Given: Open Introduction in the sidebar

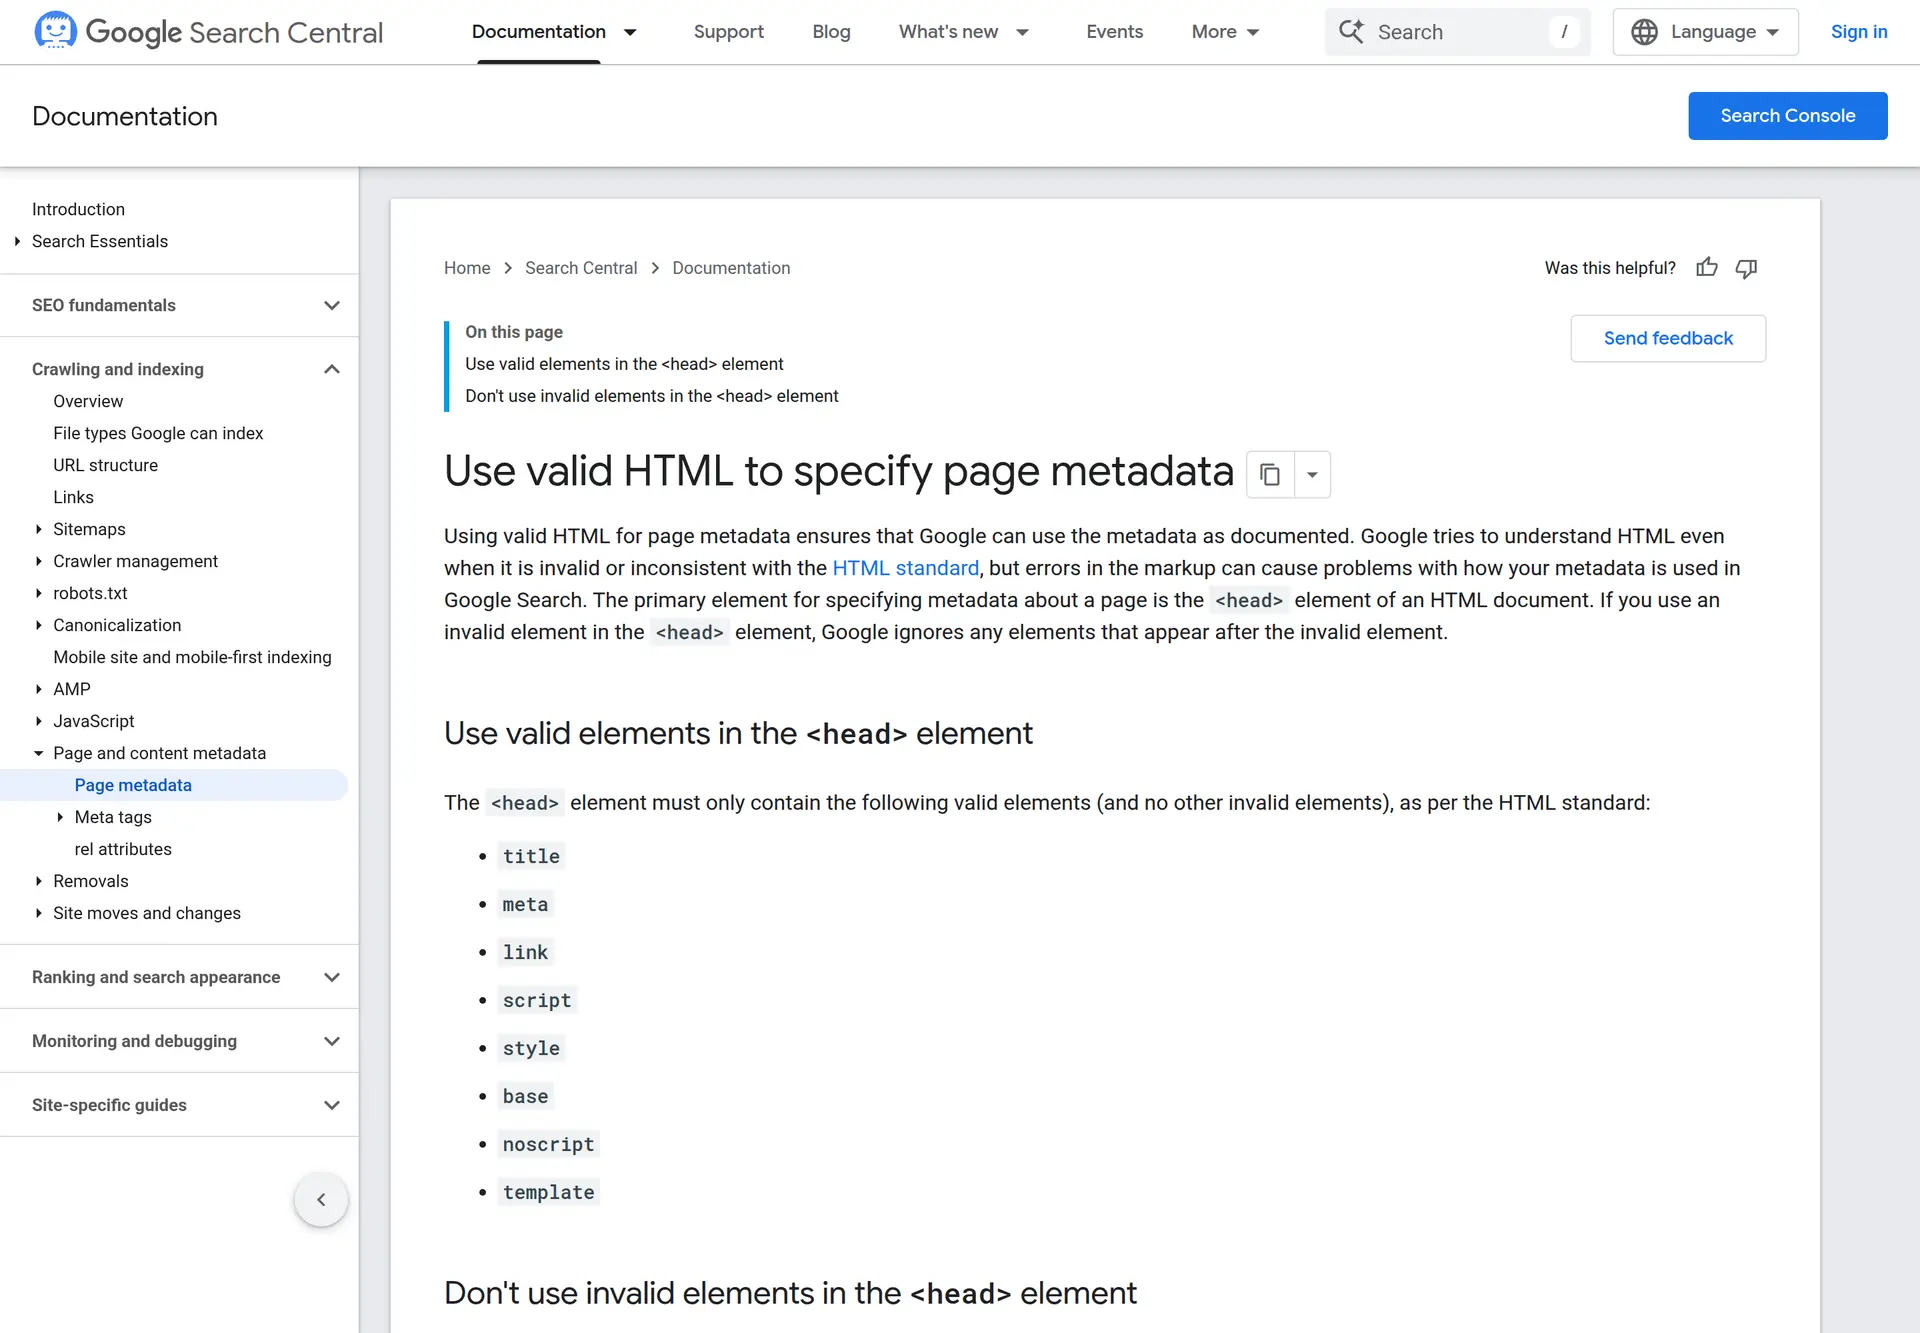Looking at the screenshot, I should tap(78, 209).
